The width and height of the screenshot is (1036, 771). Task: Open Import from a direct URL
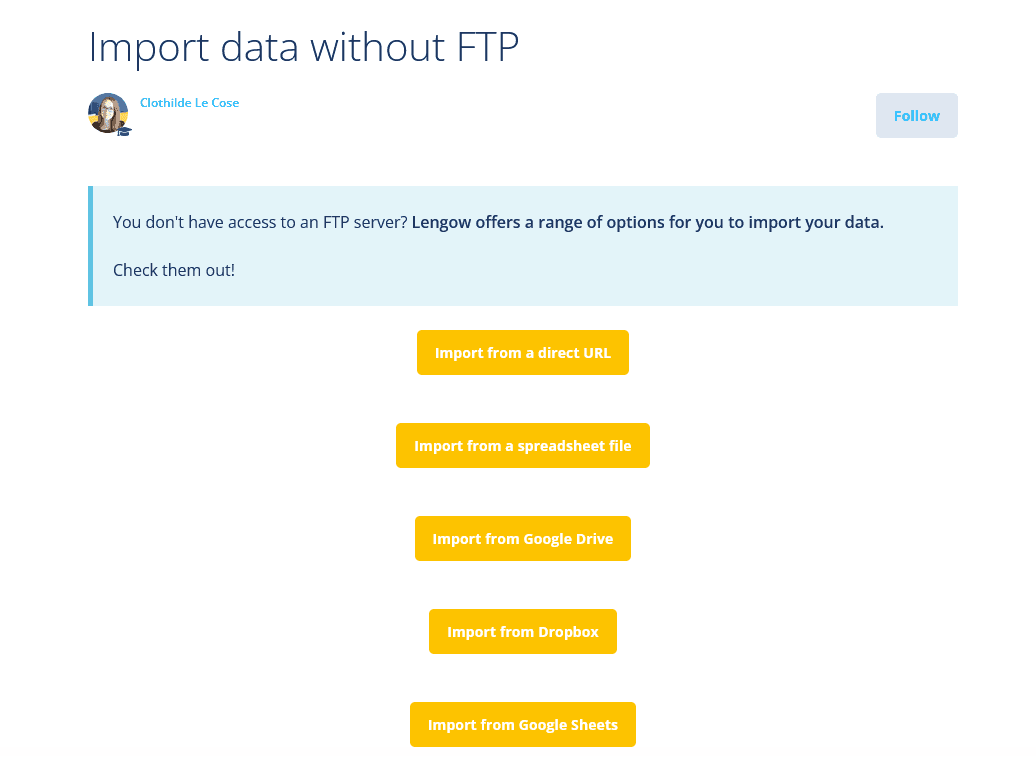pos(522,353)
